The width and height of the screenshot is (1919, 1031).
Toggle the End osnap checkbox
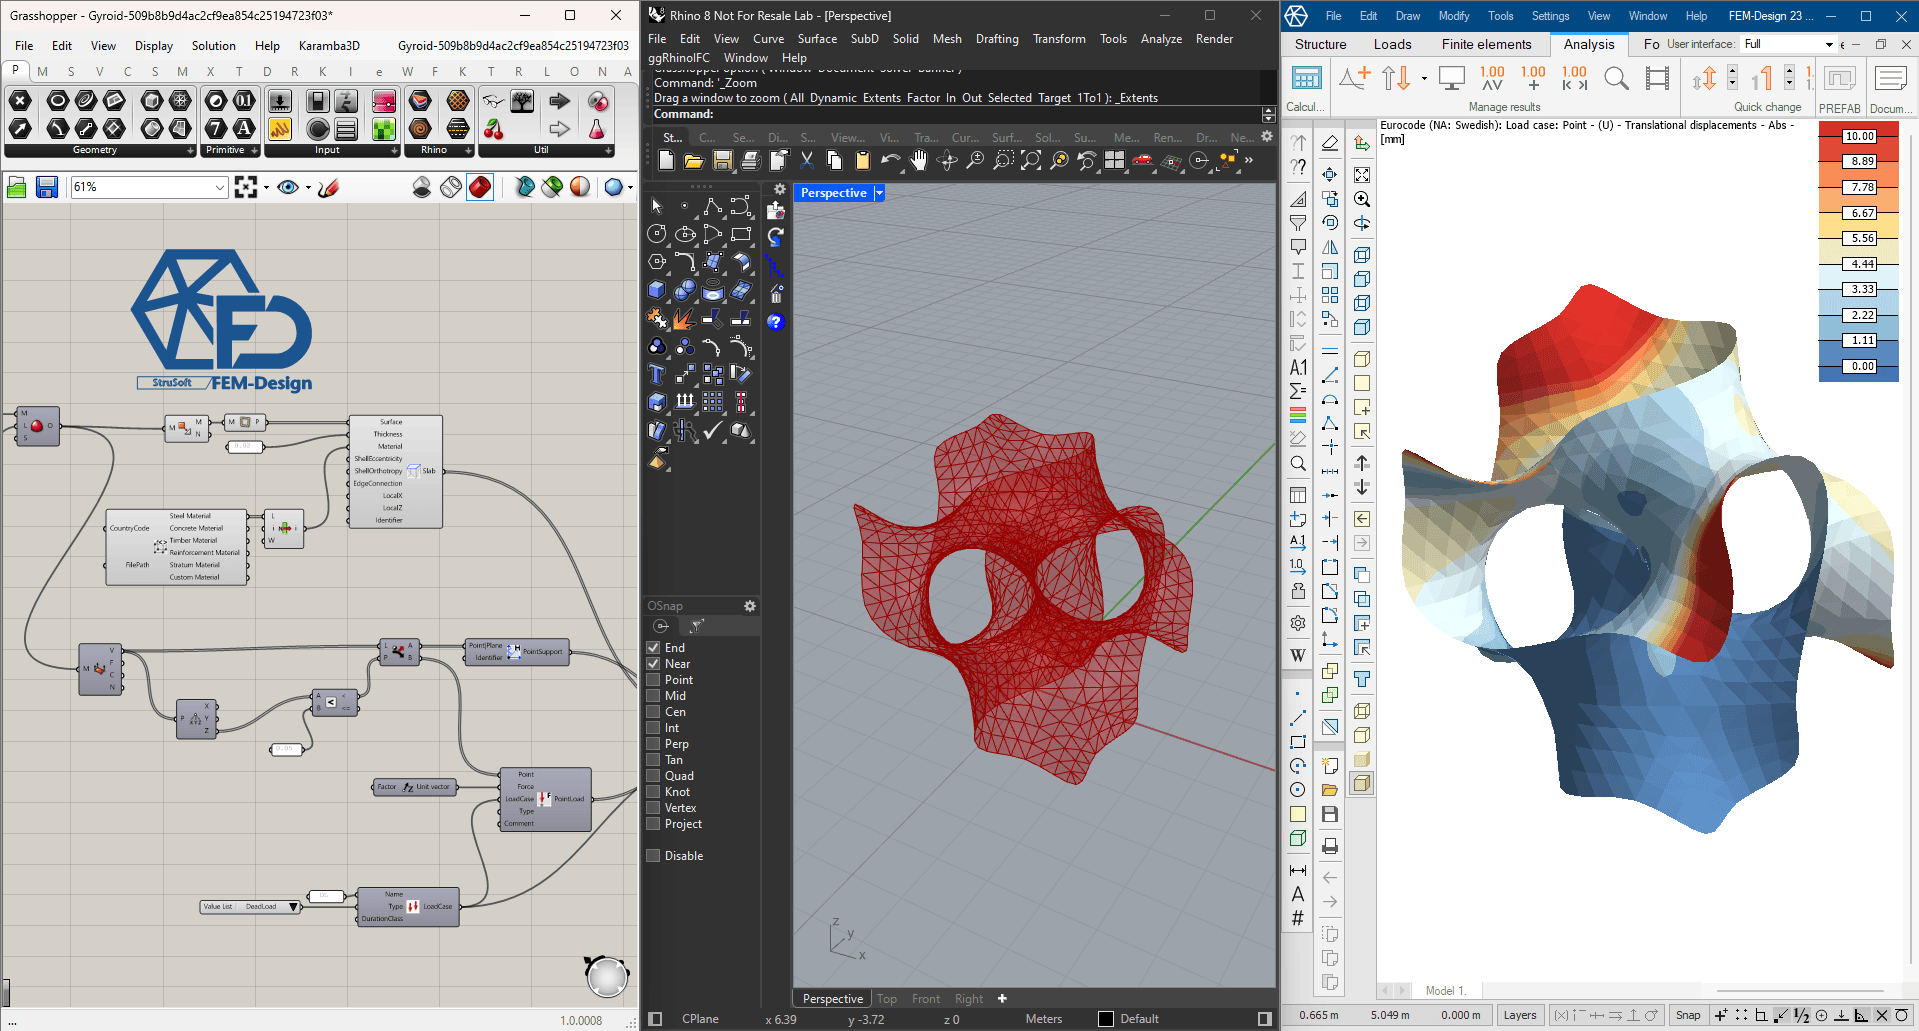pos(653,648)
